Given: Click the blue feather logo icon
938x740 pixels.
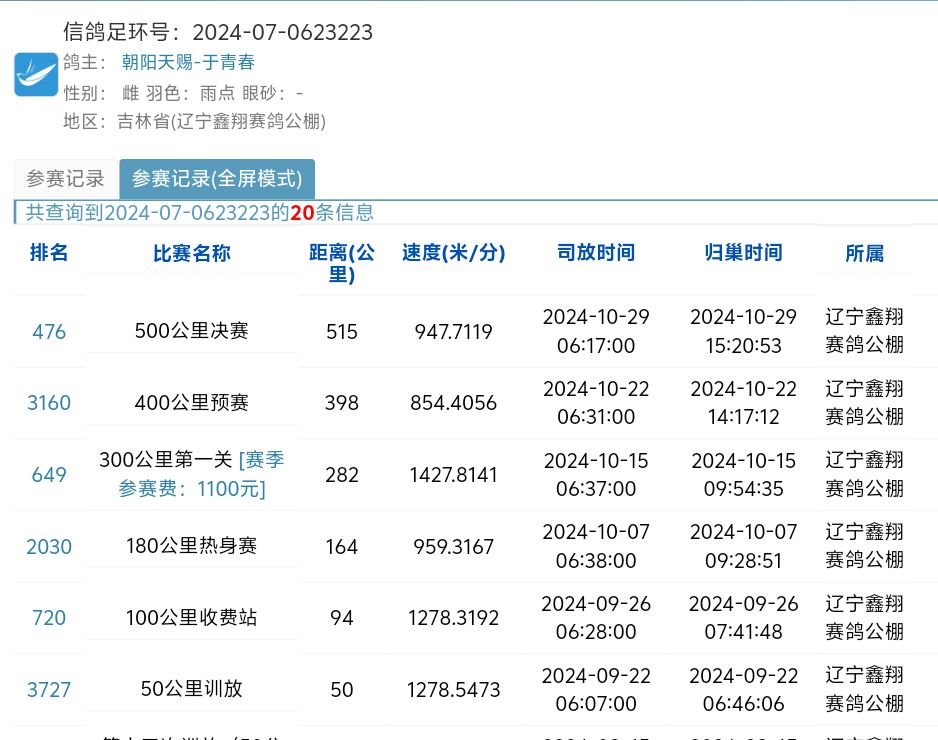Looking at the screenshot, I should coord(36,75).
